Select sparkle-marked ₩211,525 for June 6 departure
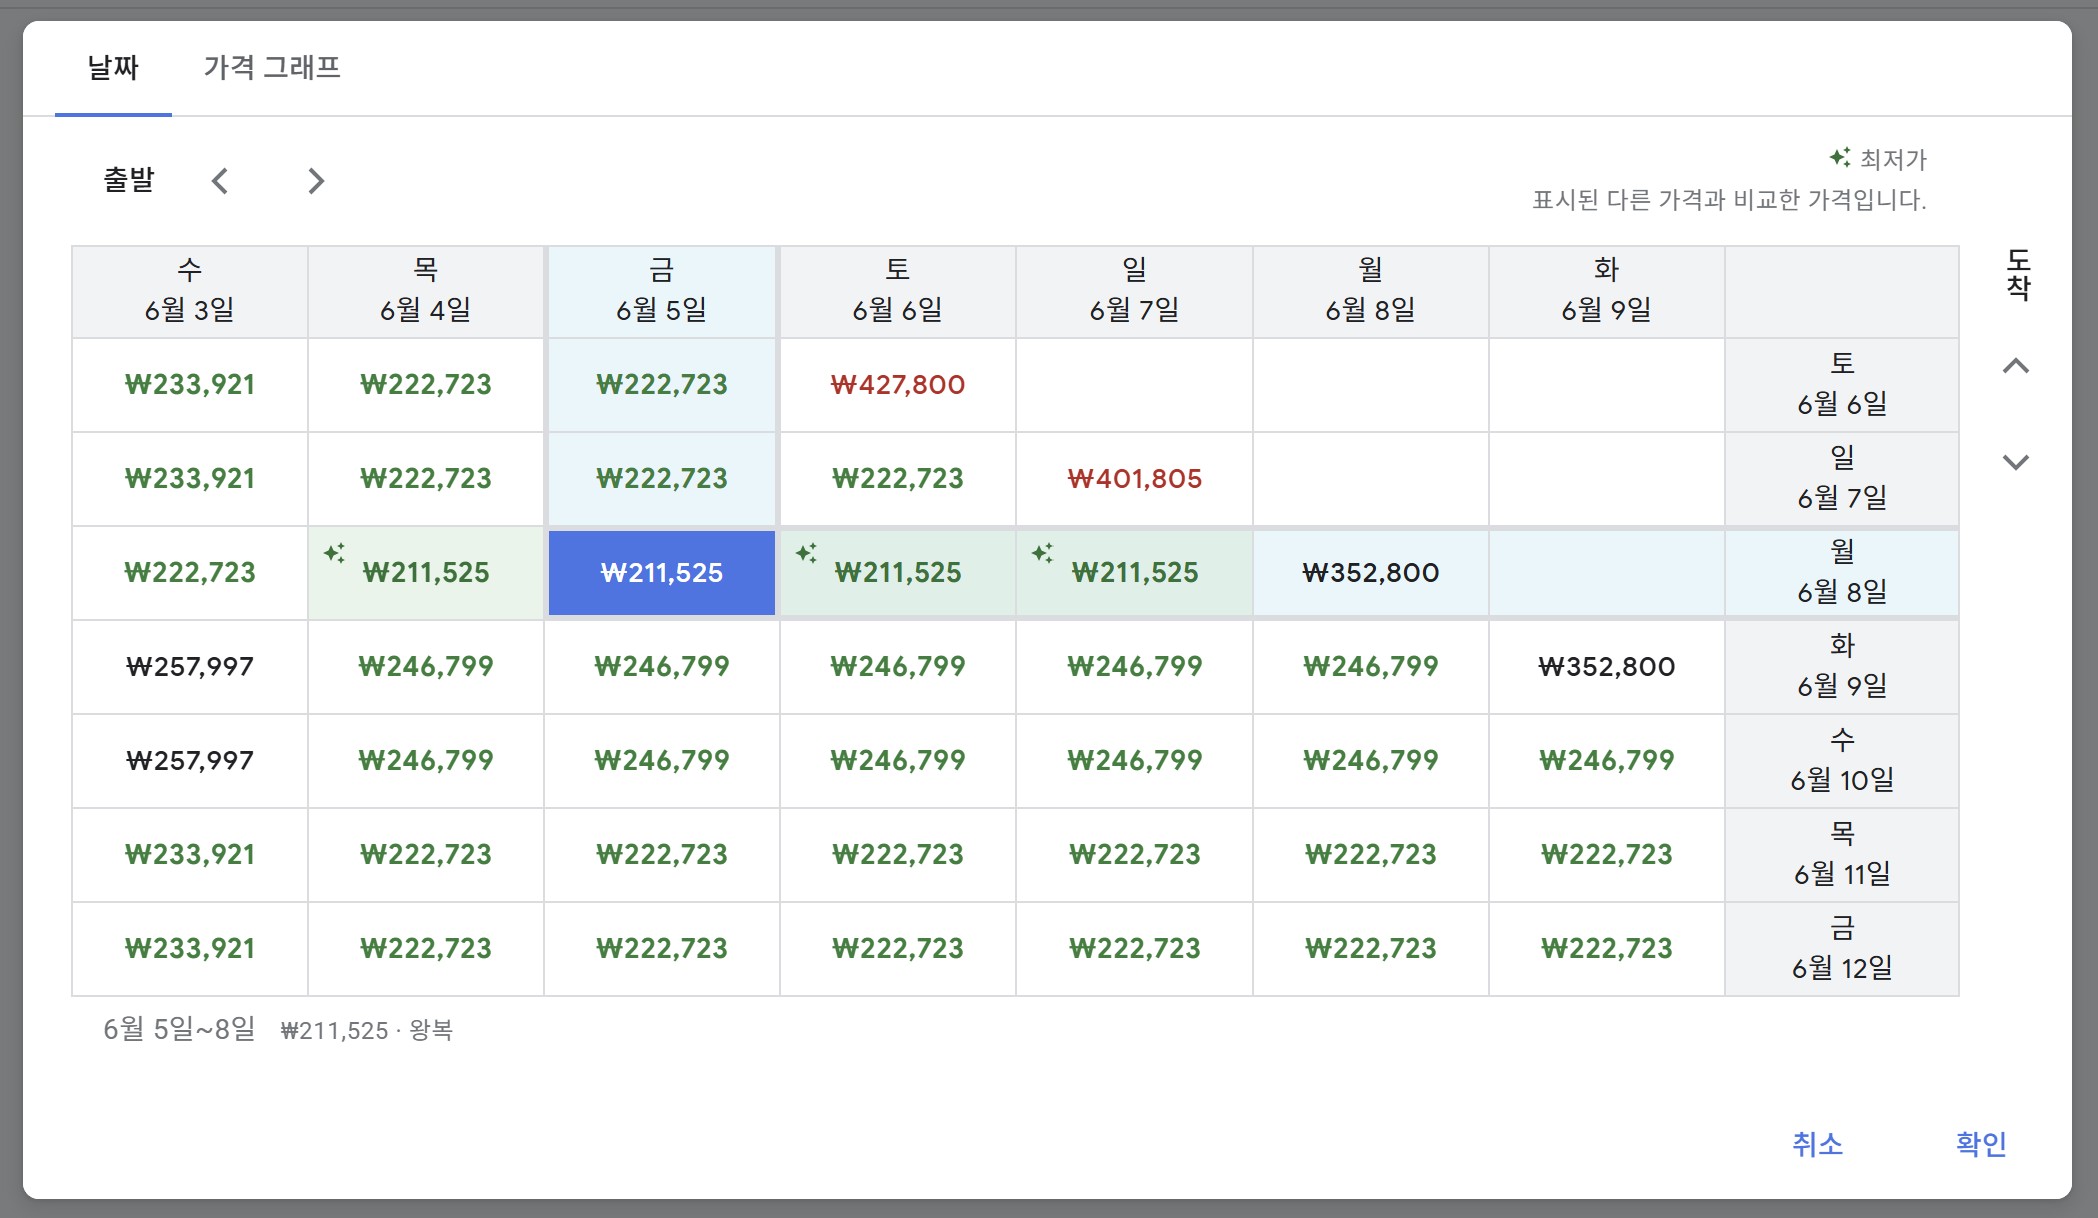The image size is (2098, 1218). [x=897, y=573]
